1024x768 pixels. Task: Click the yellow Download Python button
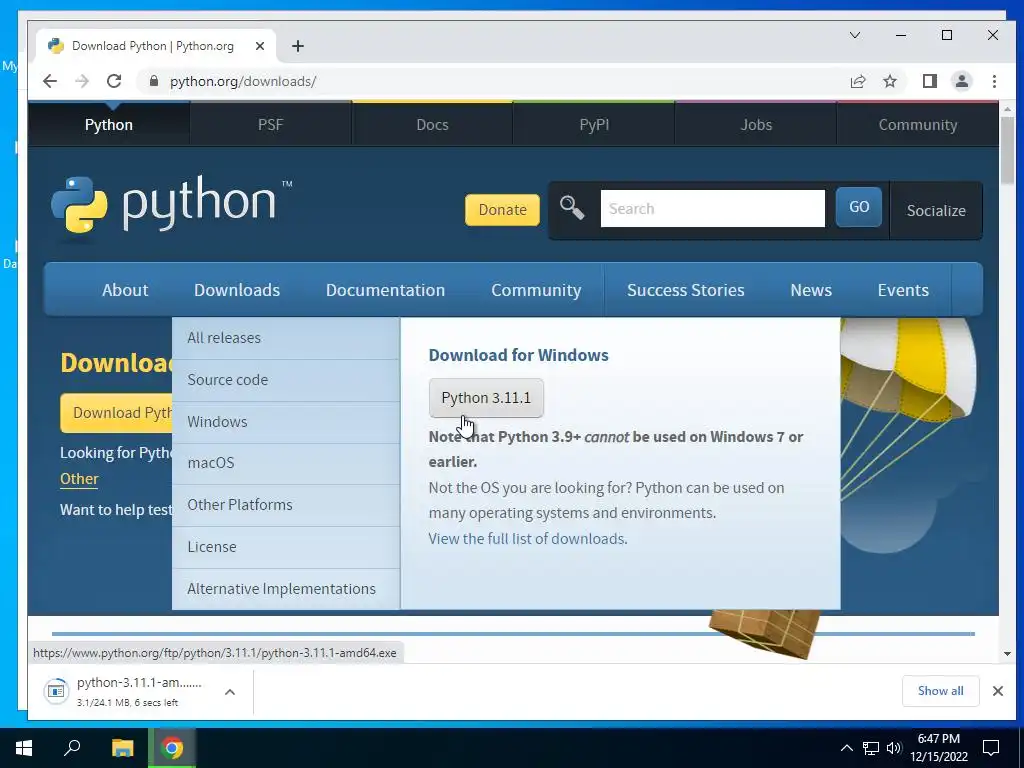point(116,413)
